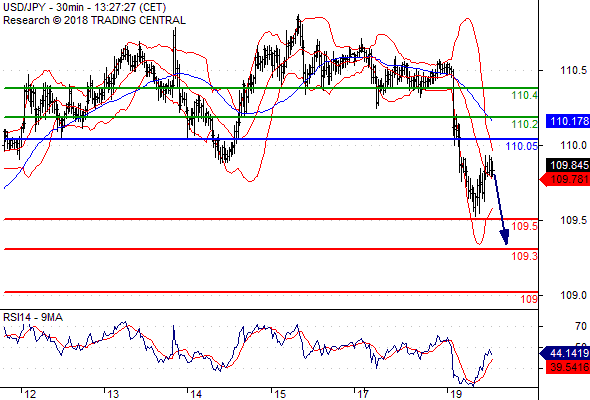Select the red 109.5 support level label

[x=525, y=226]
